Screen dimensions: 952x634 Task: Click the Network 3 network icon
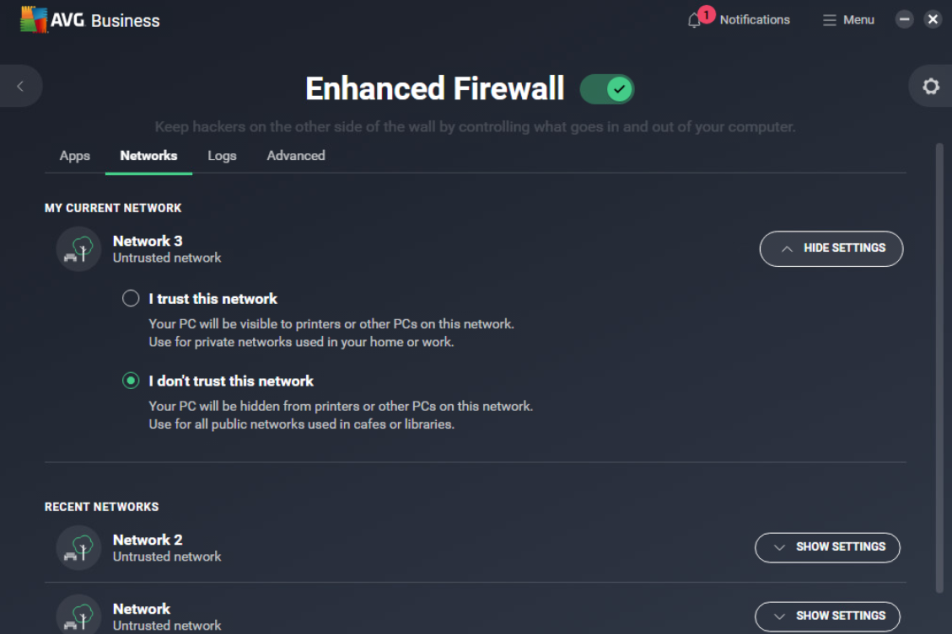click(x=78, y=248)
